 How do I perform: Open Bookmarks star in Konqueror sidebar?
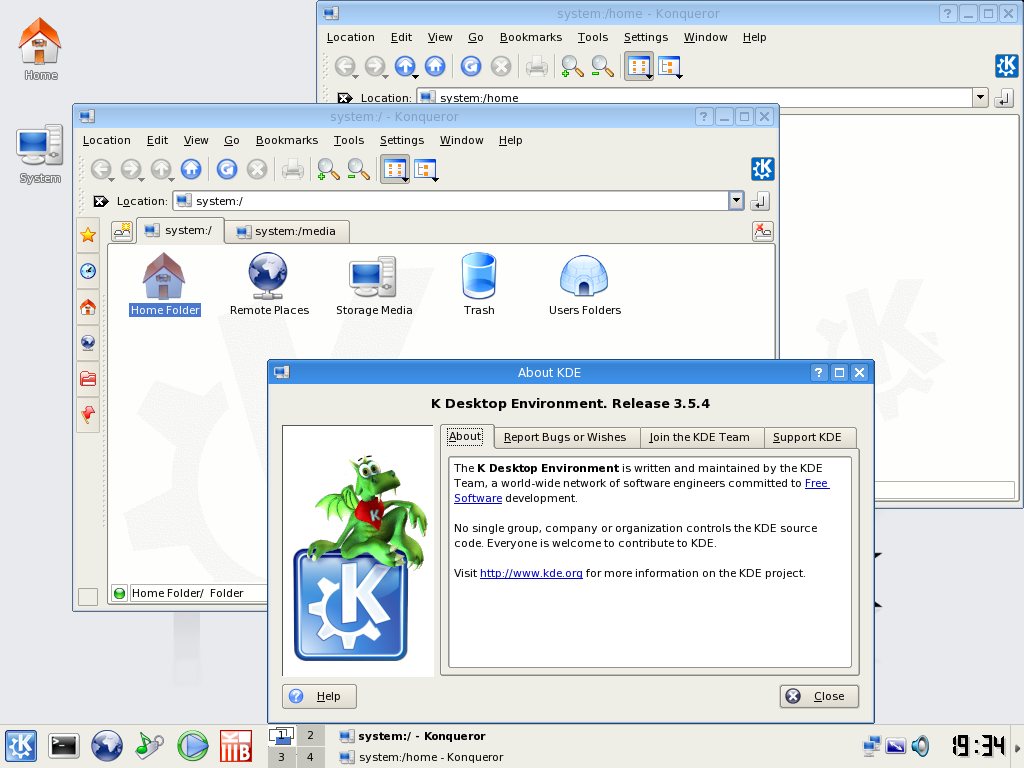88,235
